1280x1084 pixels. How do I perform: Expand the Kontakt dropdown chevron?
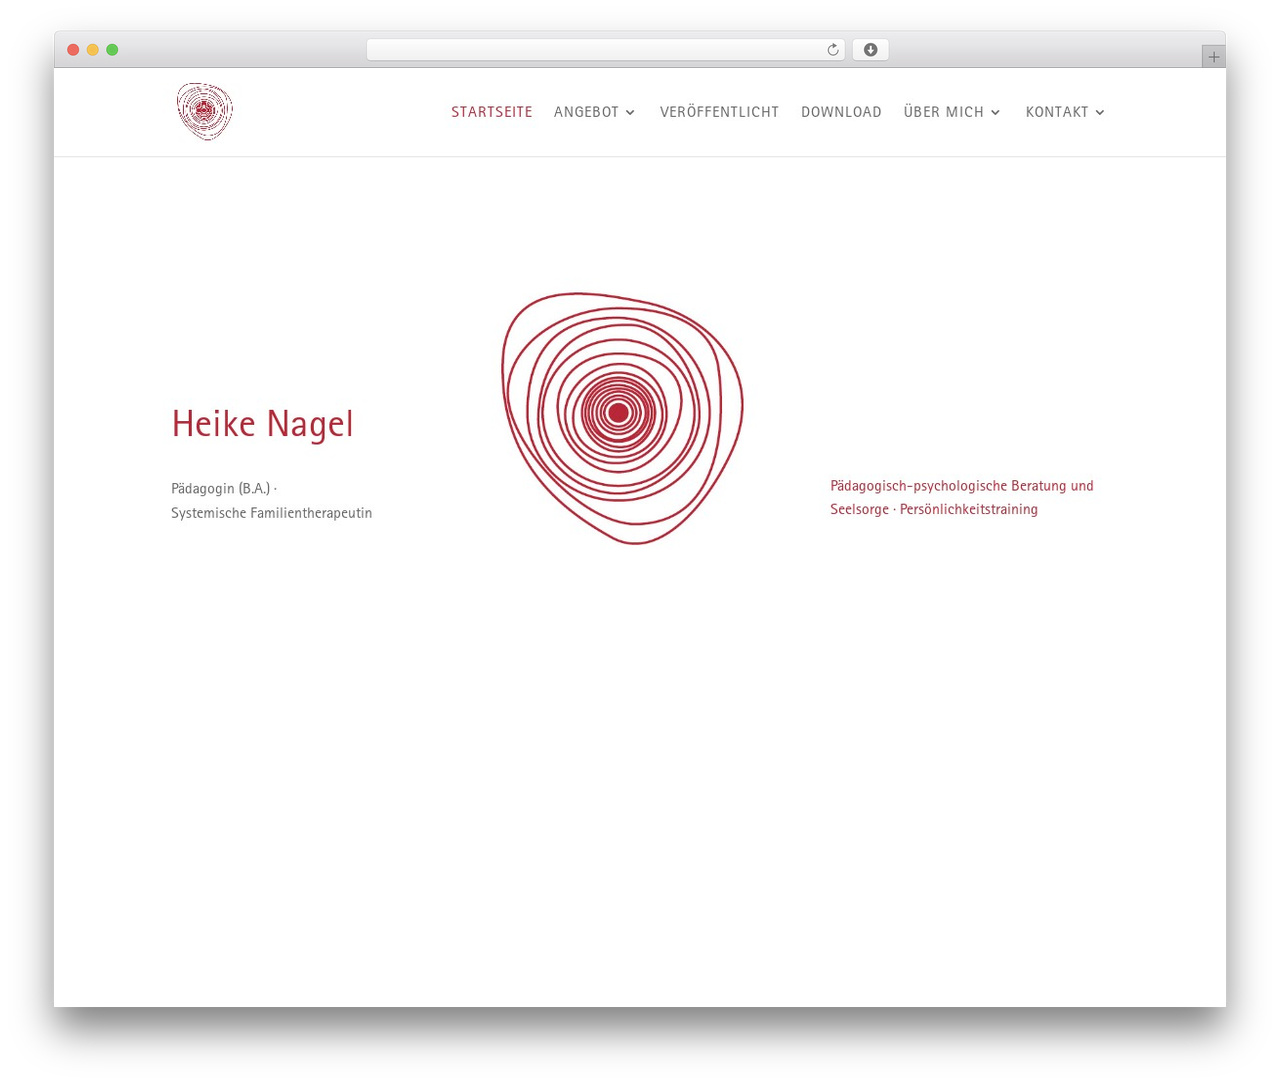(x=1100, y=112)
